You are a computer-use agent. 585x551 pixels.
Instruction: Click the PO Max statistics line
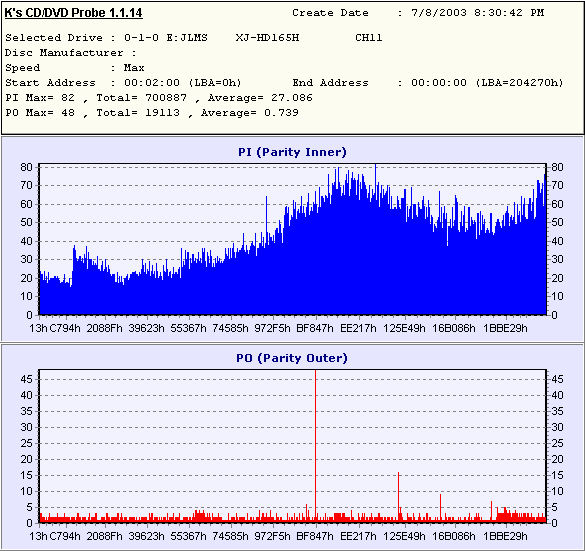[152, 113]
